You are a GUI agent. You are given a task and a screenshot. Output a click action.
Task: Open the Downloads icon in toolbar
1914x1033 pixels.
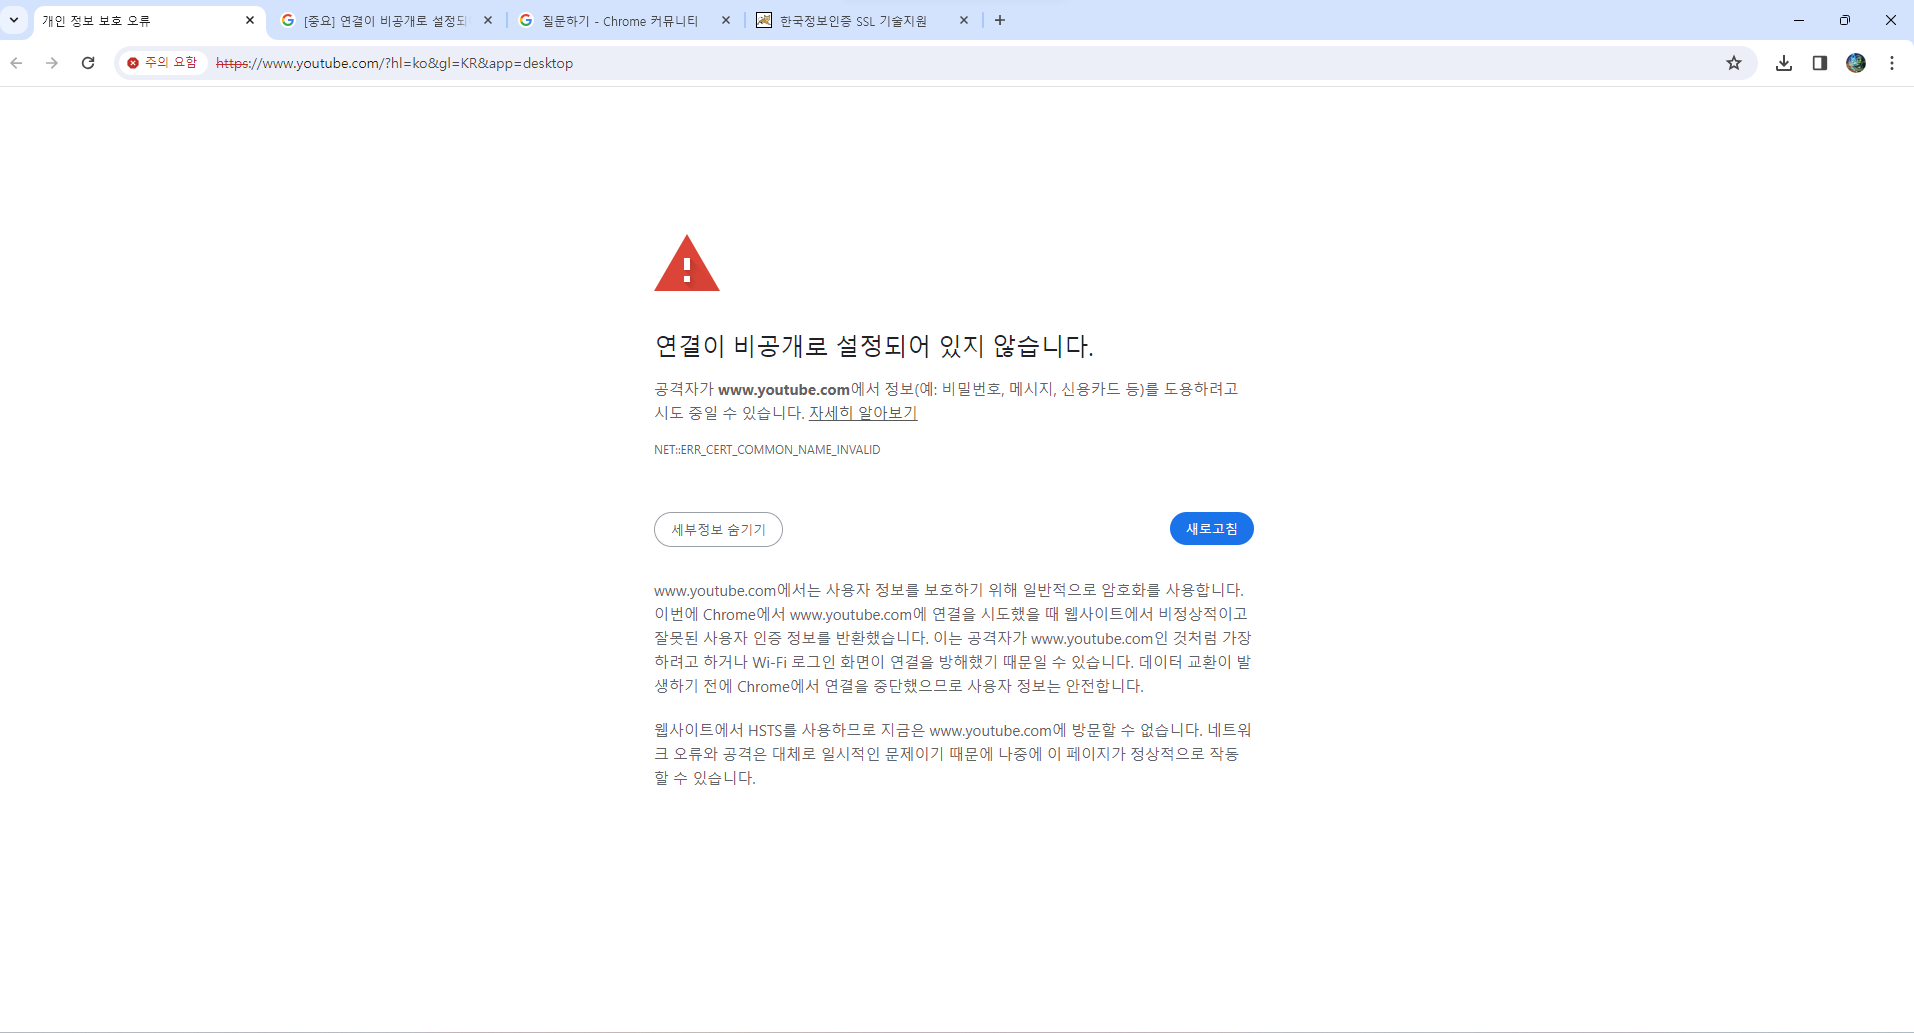tap(1785, 63)
